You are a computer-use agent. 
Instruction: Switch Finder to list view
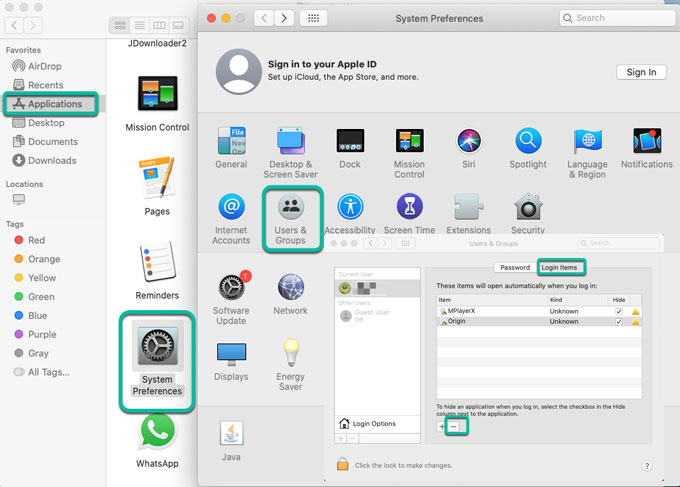pyautogui.click(x=139, y=24)
